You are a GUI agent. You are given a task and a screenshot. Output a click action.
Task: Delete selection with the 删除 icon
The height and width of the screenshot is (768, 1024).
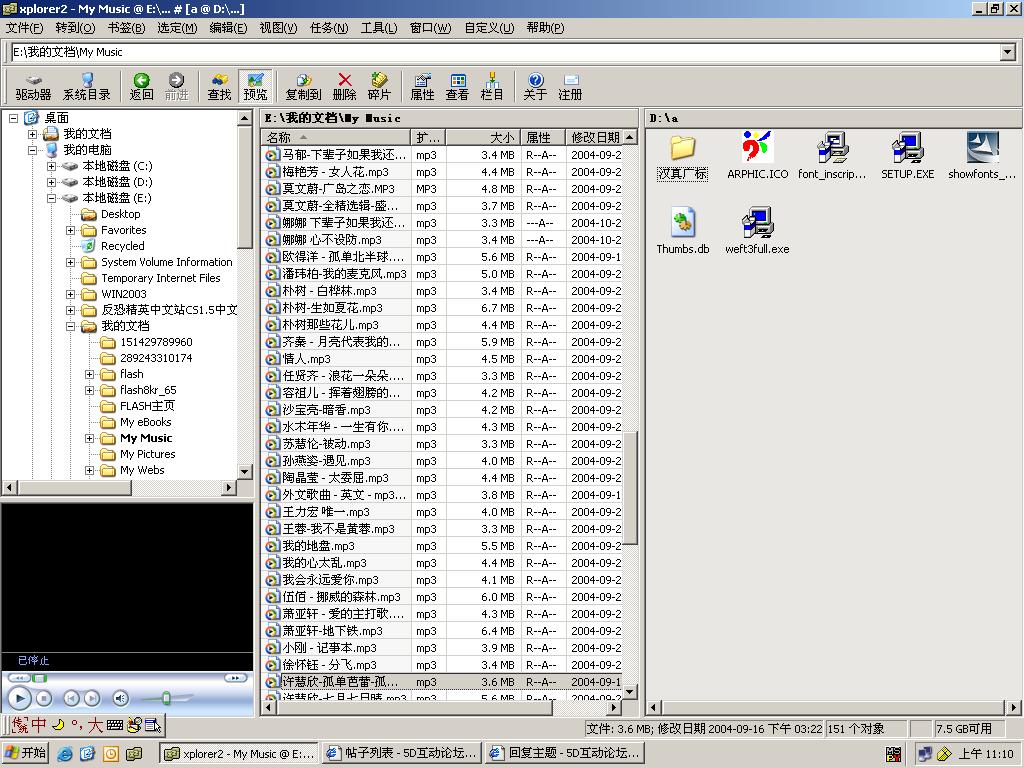click(344, 87)
